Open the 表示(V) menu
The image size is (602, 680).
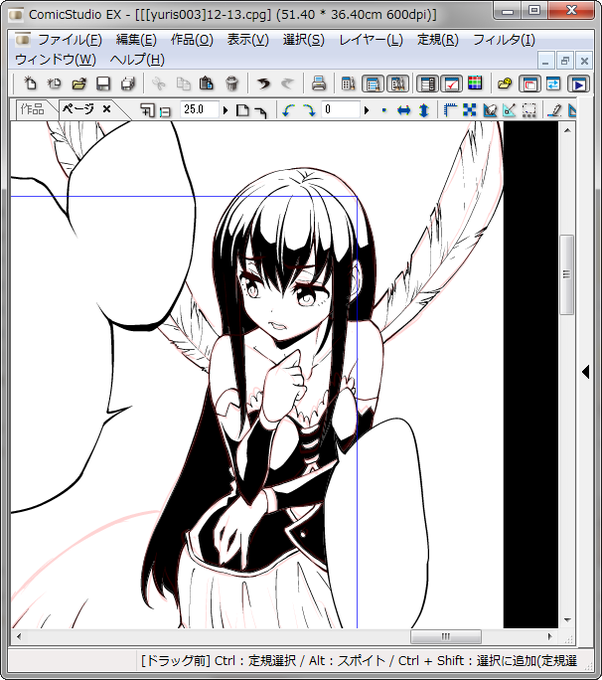click(248, 40)
